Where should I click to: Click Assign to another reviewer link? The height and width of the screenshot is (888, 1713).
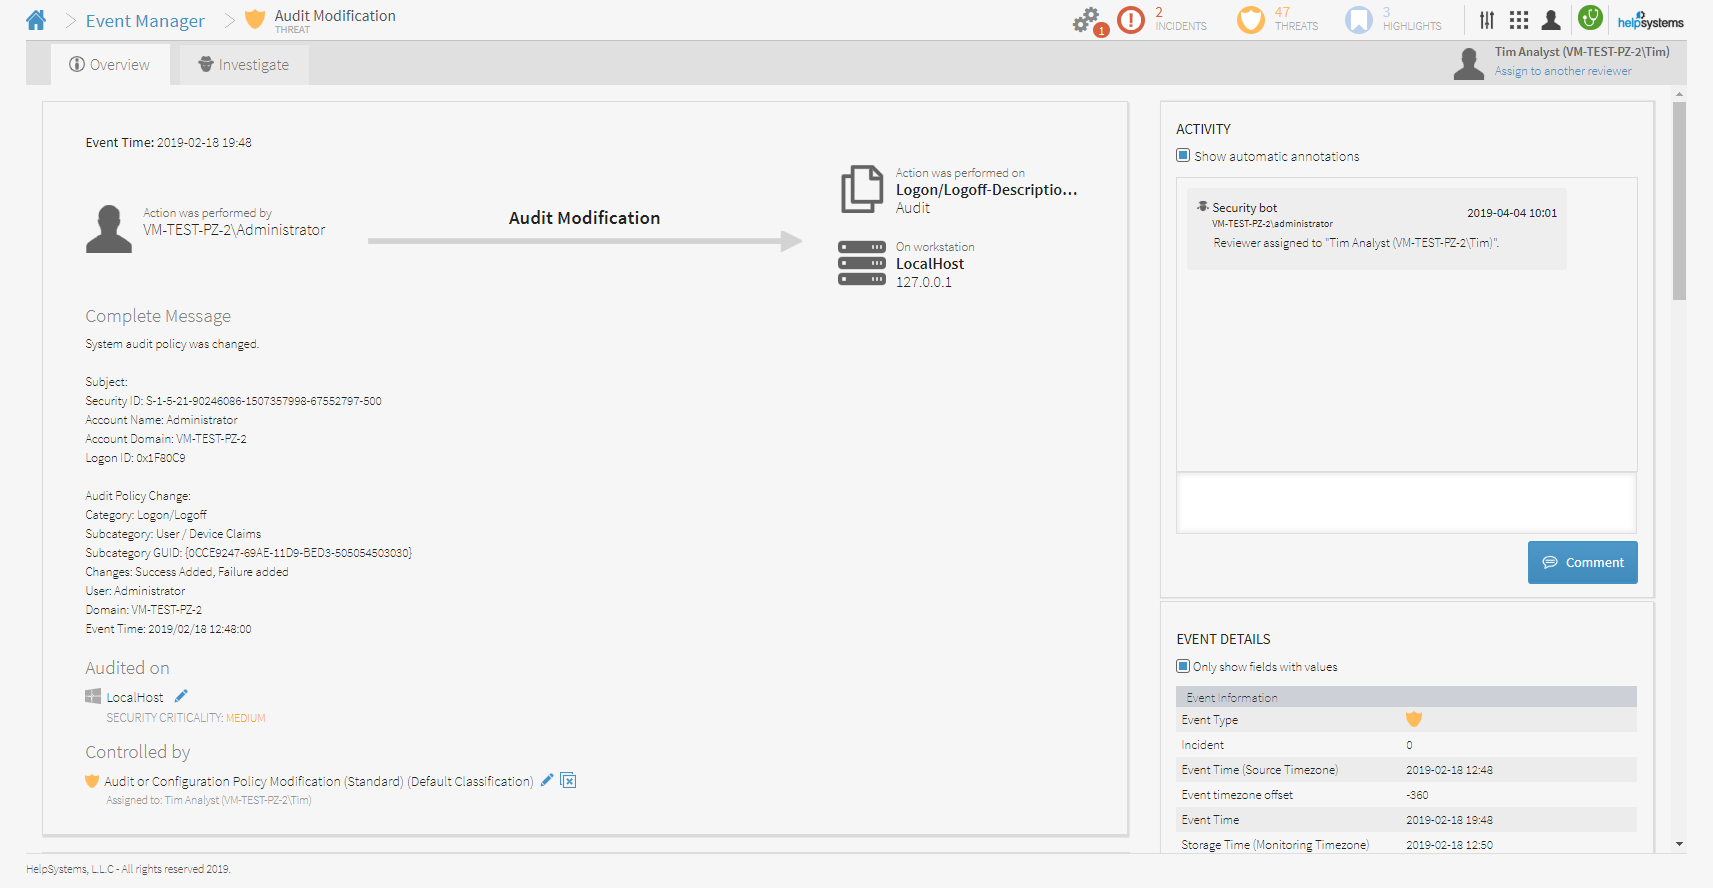click(1562, 71)
